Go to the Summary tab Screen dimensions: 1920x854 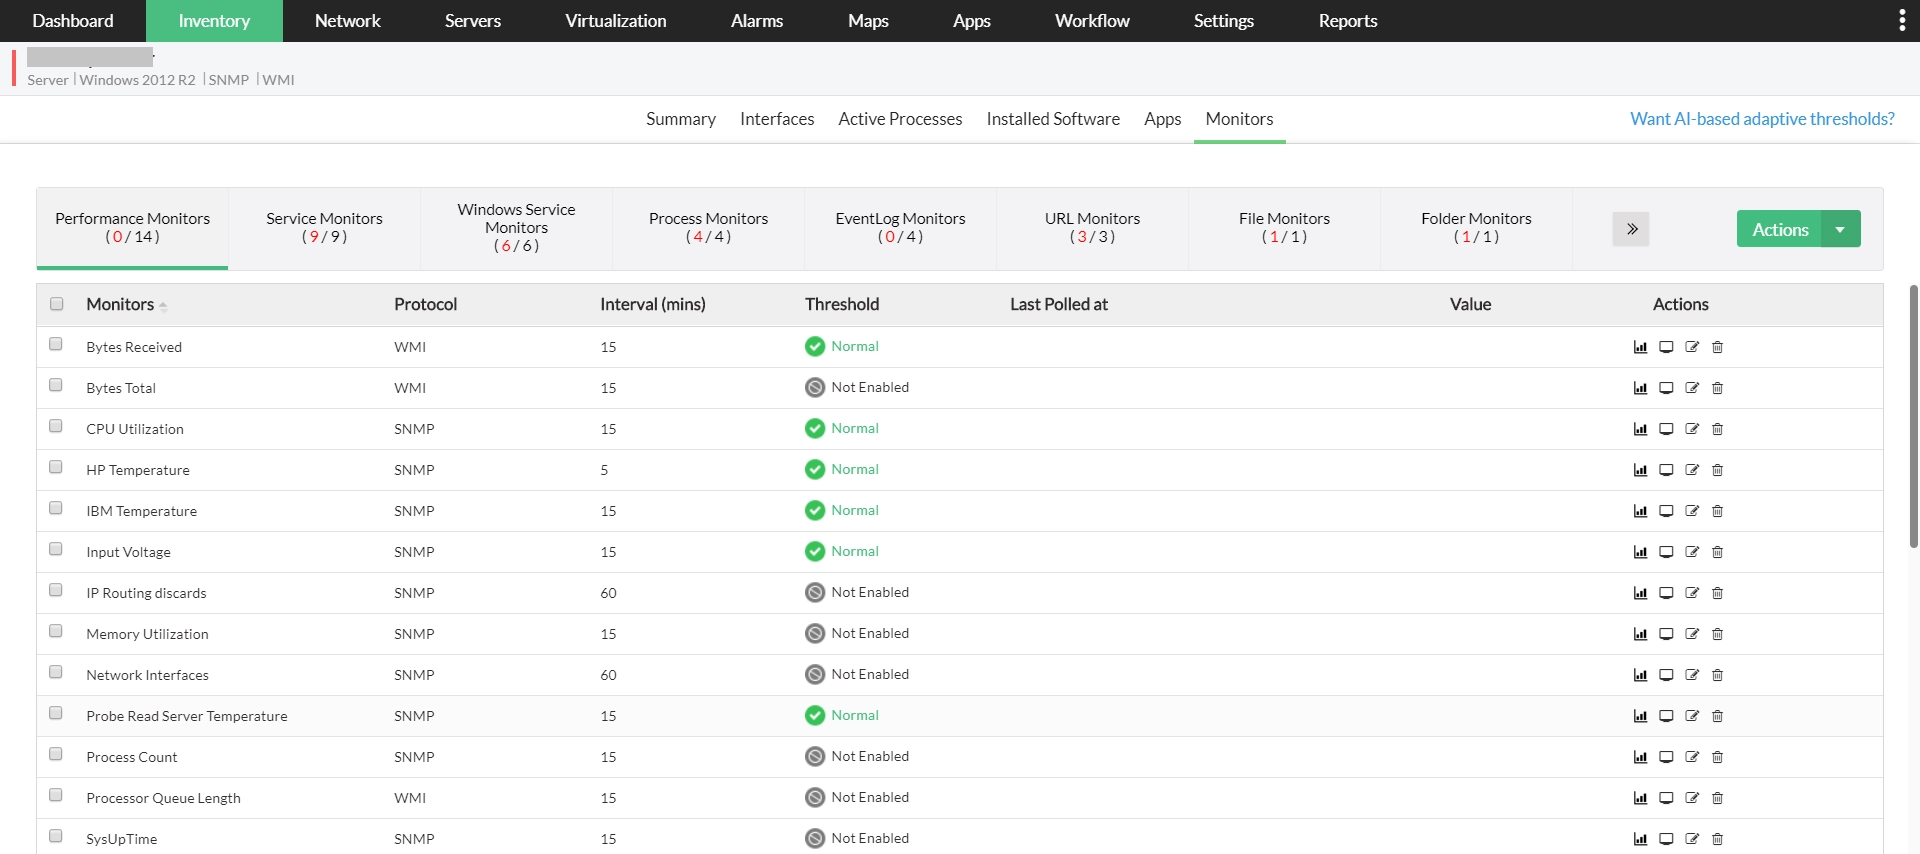tap(681, 119)
